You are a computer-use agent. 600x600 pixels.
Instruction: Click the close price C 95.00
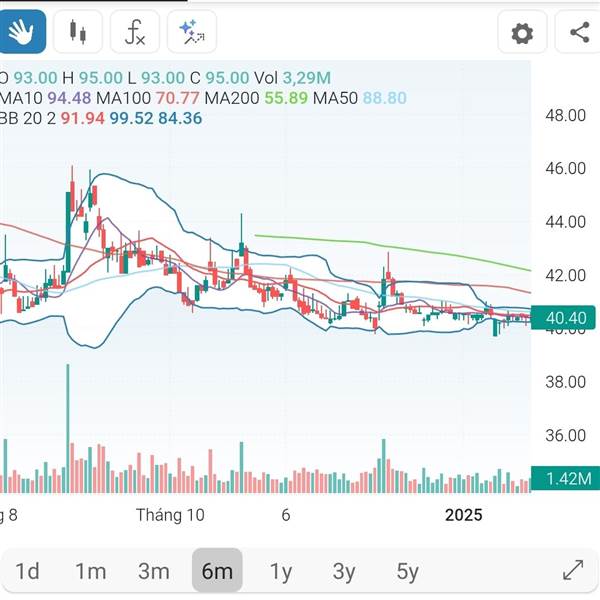point(219,78)
